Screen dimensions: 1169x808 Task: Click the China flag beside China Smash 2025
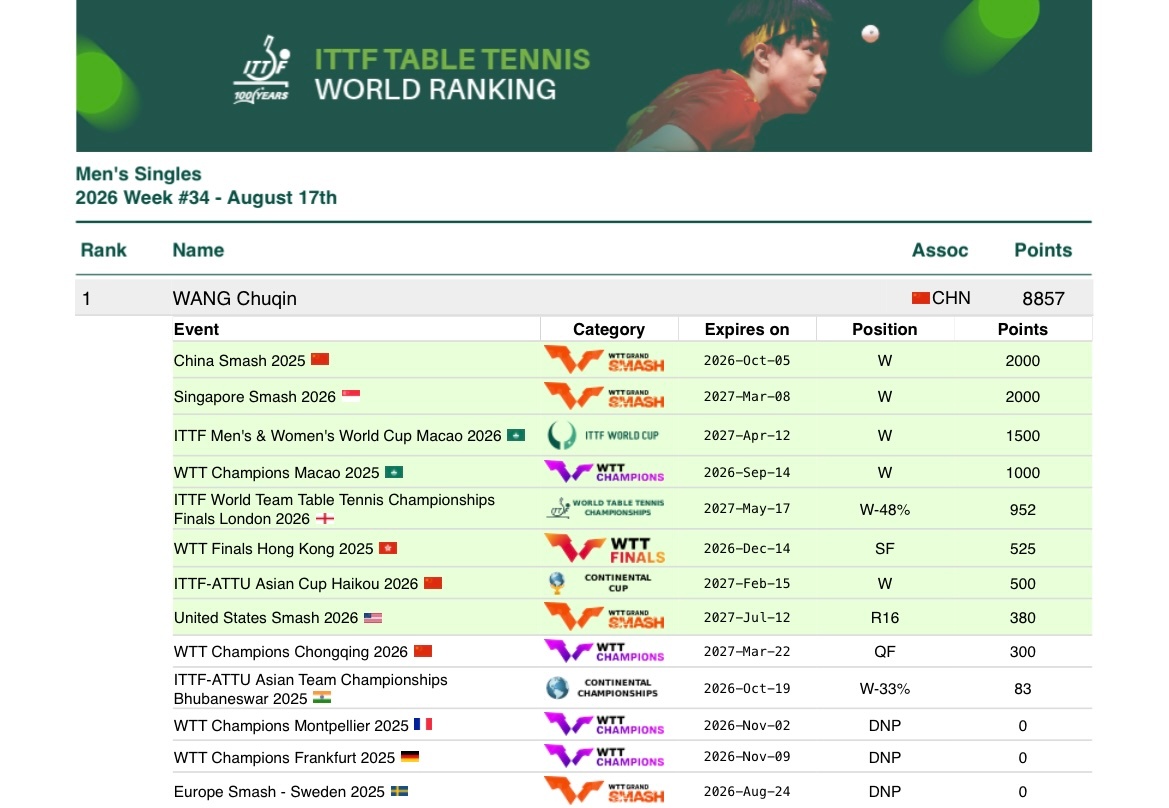point(320,359)
